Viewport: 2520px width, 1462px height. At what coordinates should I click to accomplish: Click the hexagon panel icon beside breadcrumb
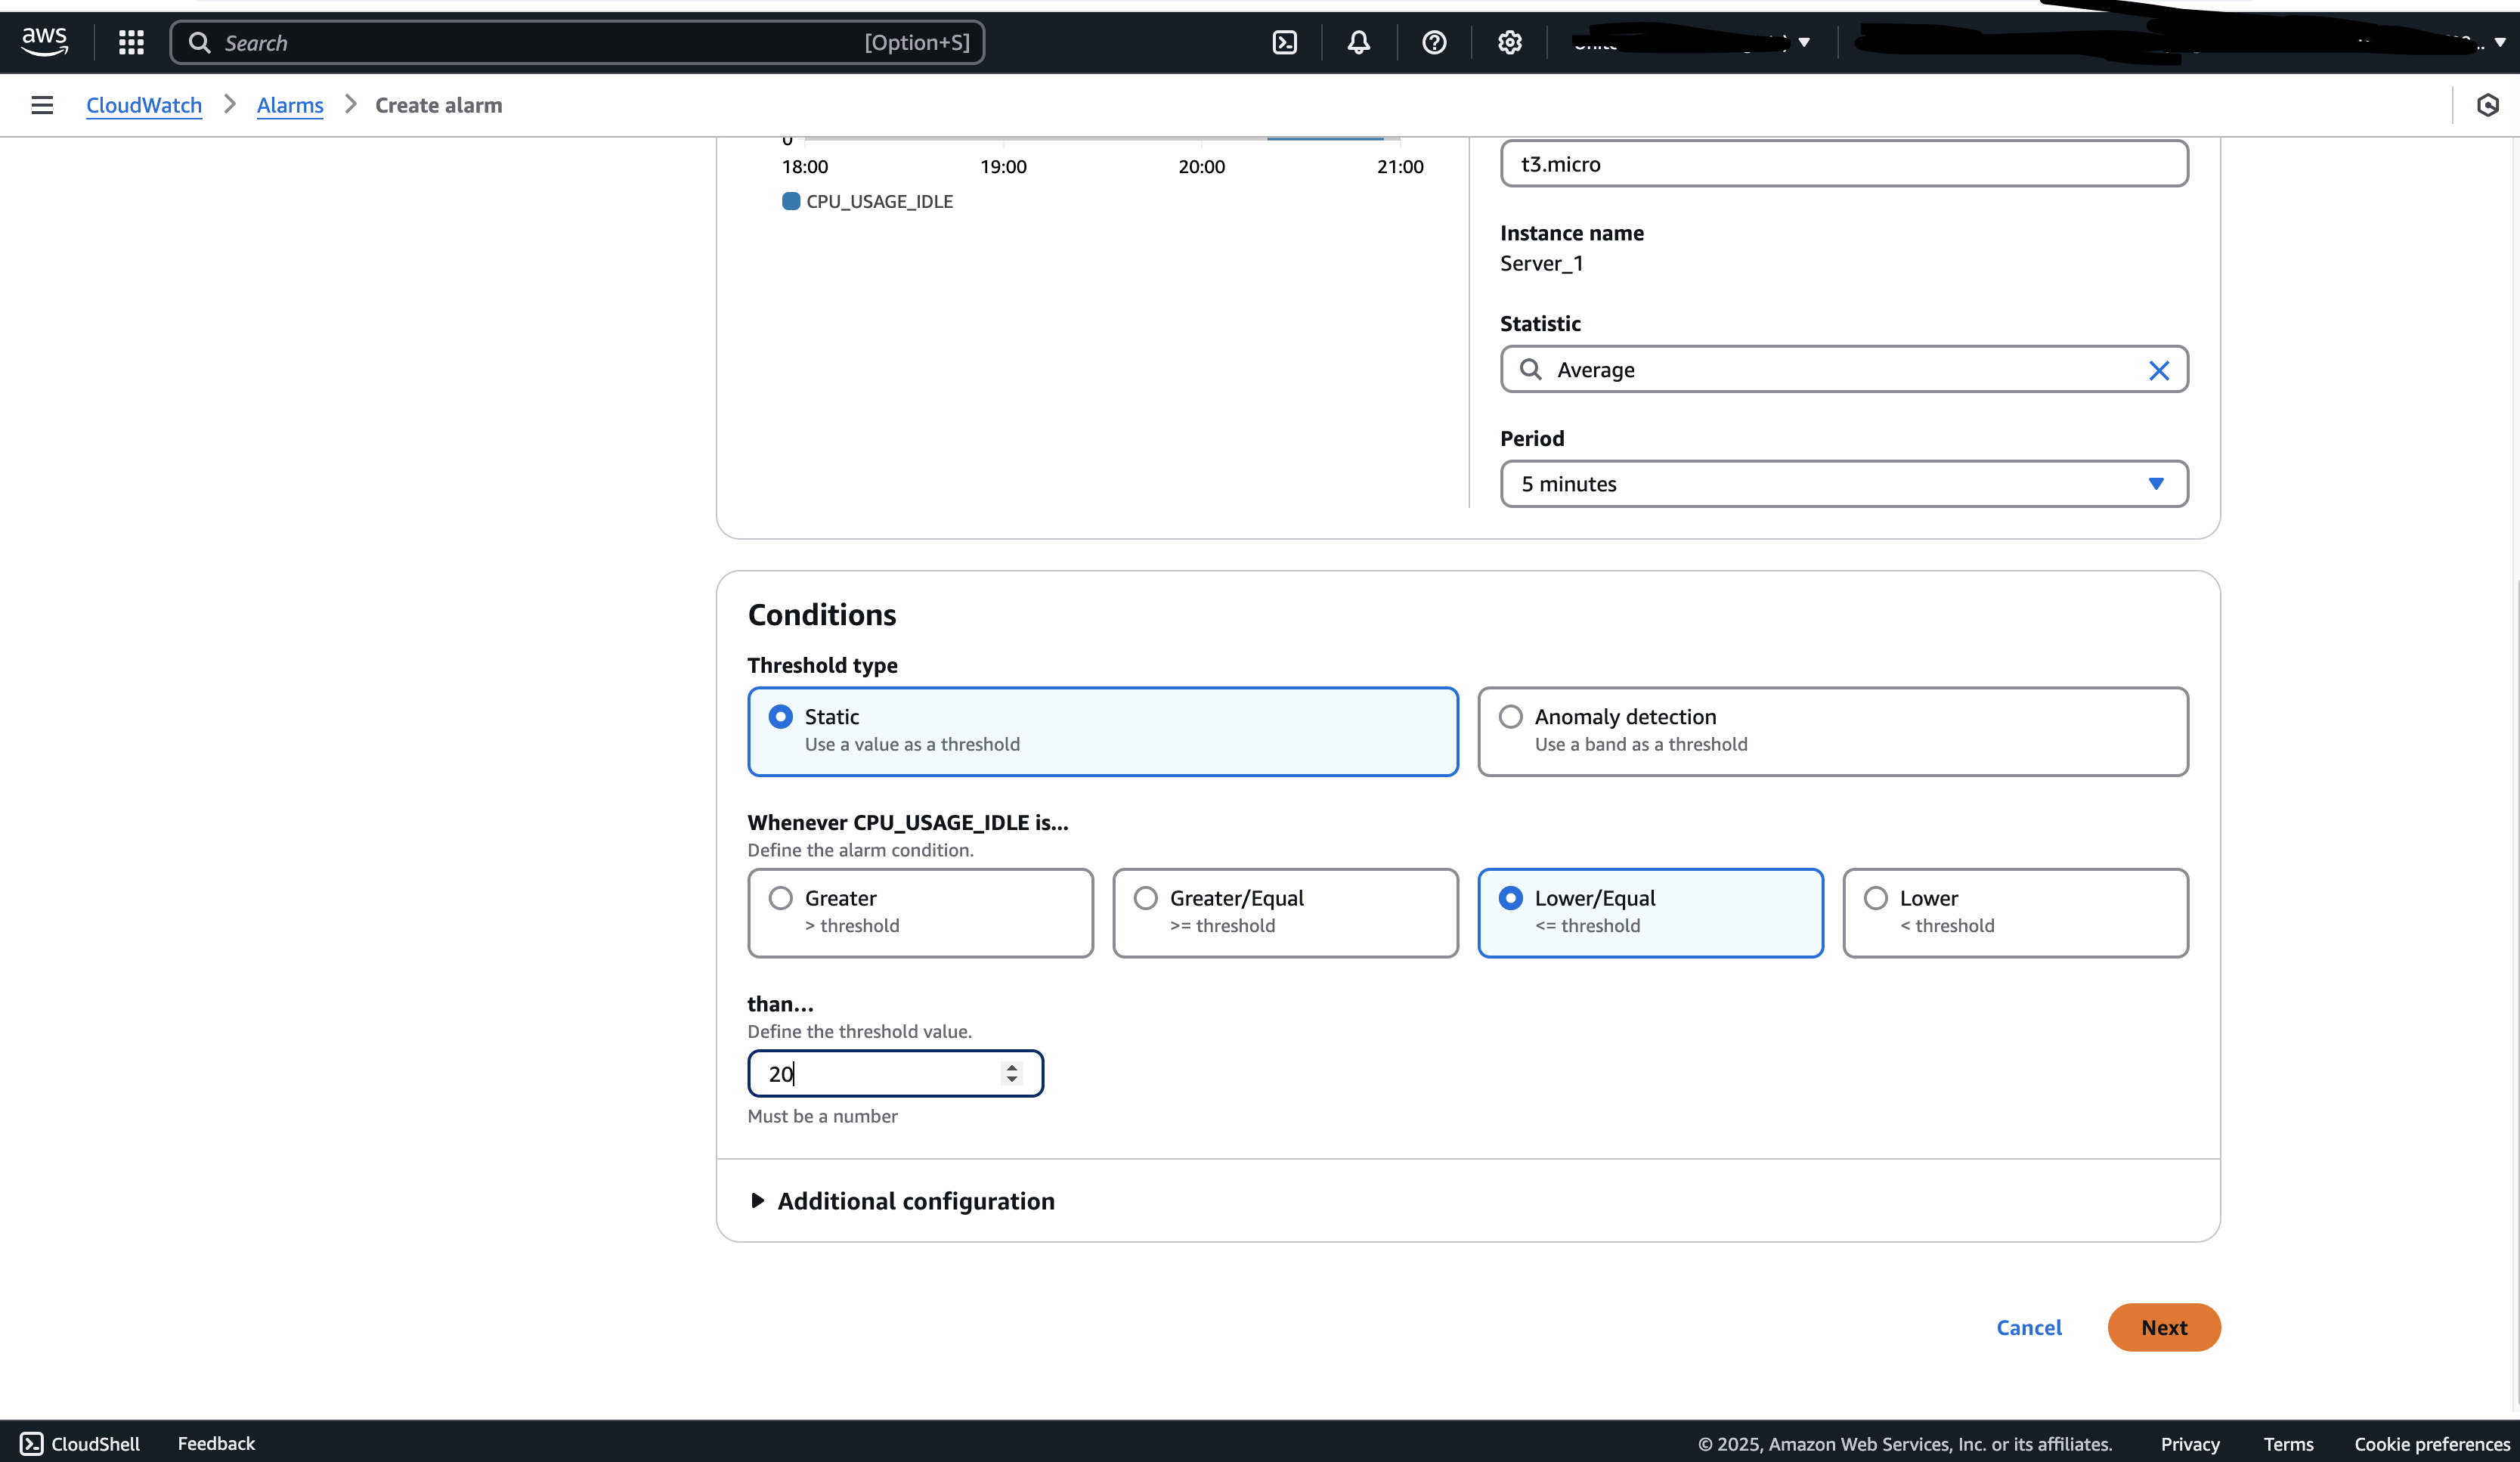[x=2488, y=105]
